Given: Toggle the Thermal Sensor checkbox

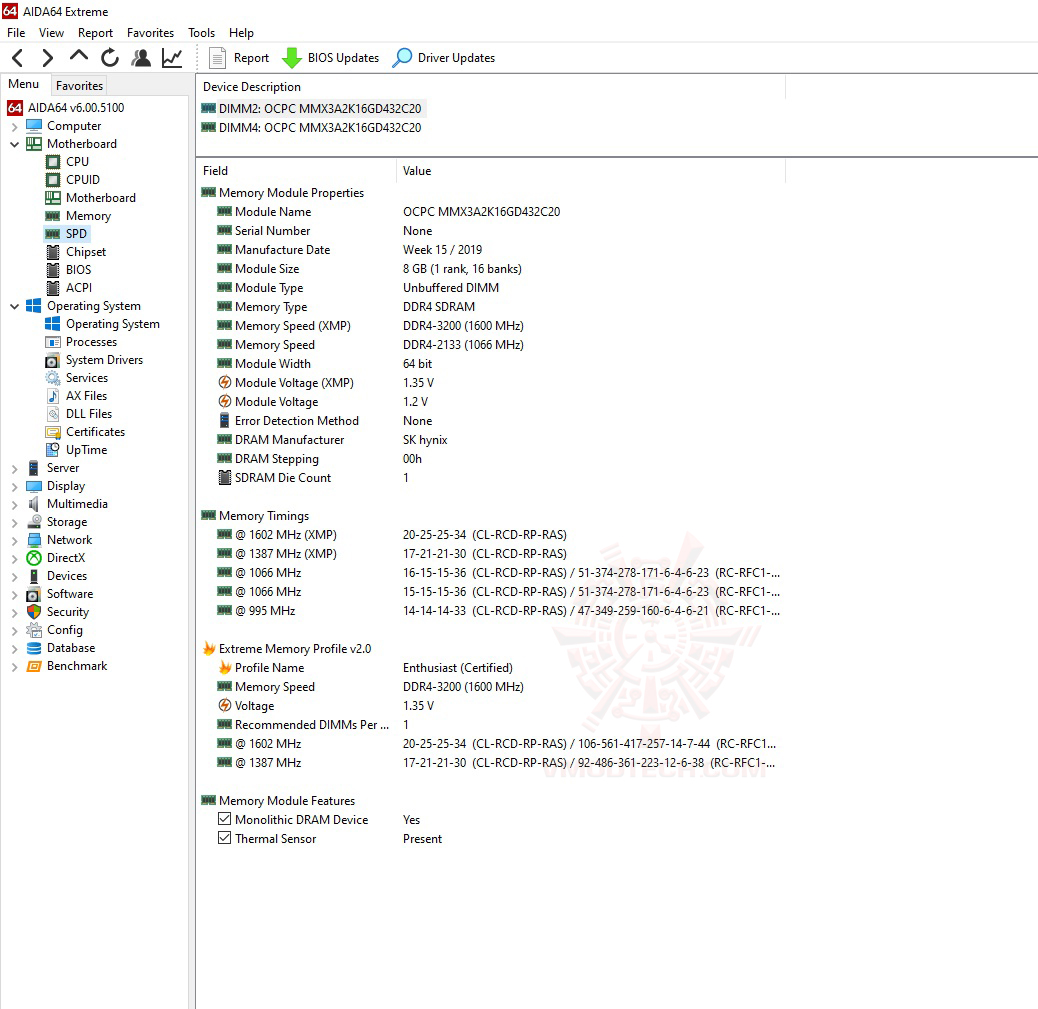Looking at the screenshot, I should pyautogui.click(x=224, y=838).
